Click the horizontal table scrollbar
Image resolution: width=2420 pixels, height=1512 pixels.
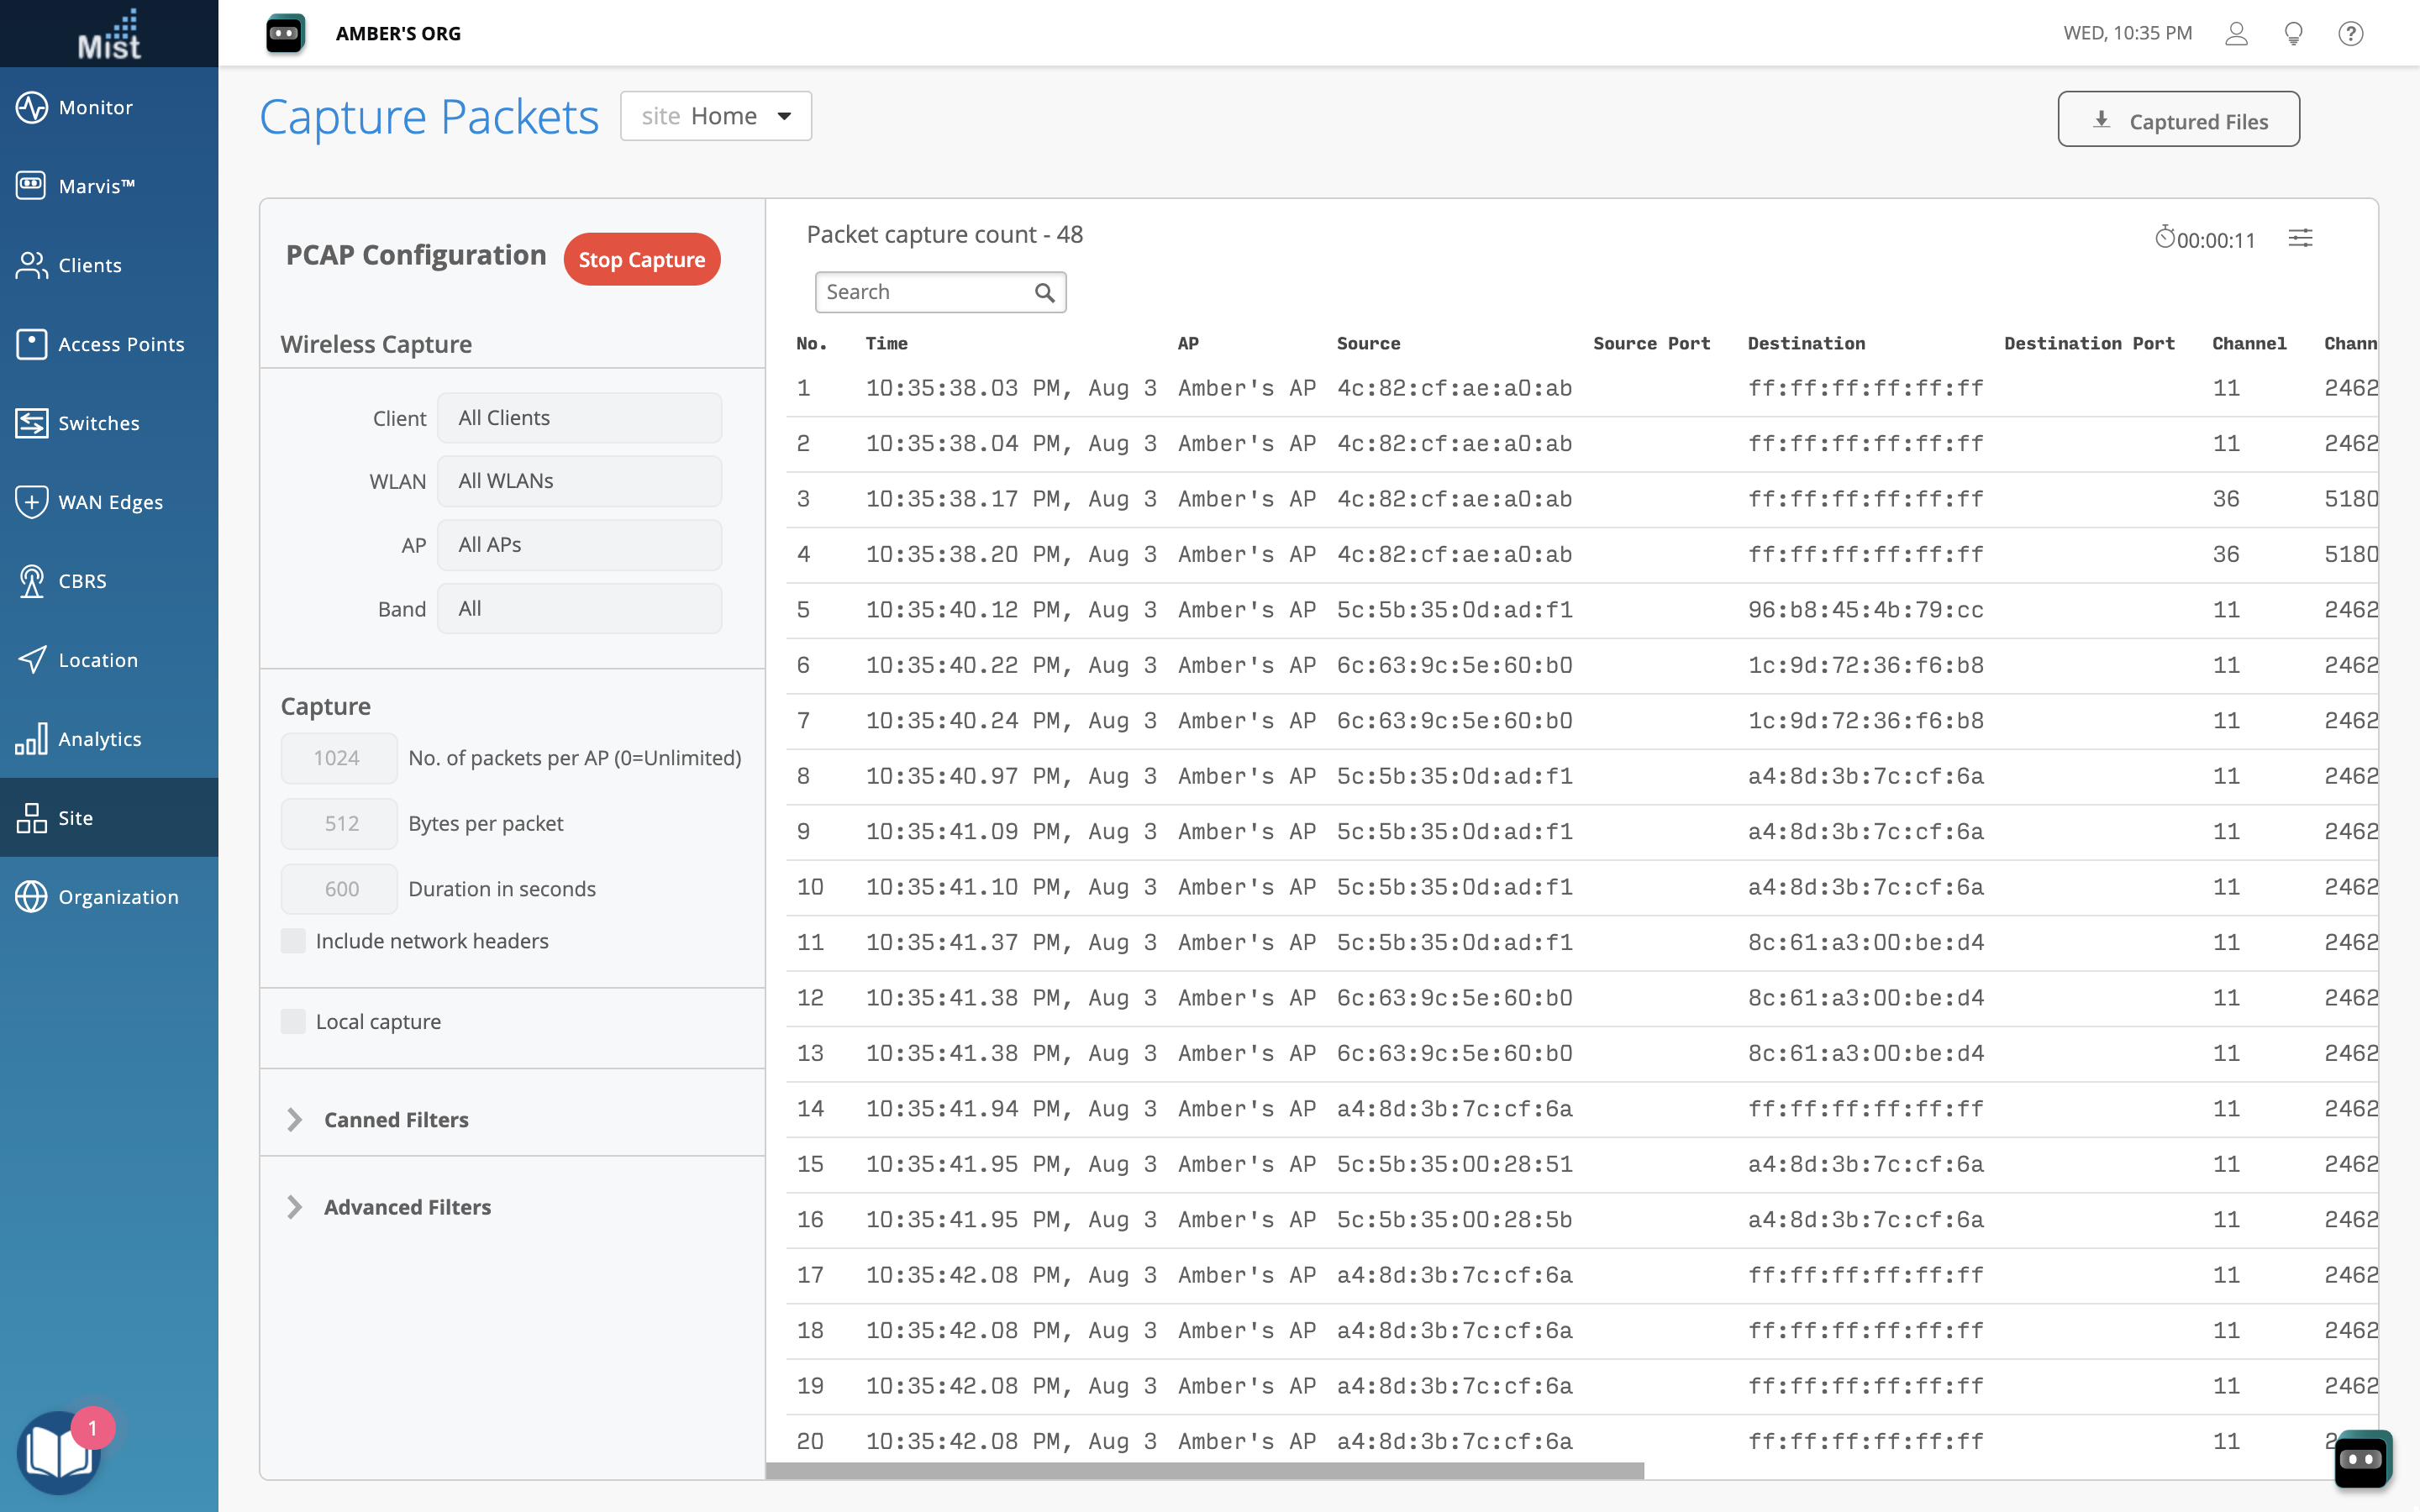pyautogui.click(x=1204, y=1470)
